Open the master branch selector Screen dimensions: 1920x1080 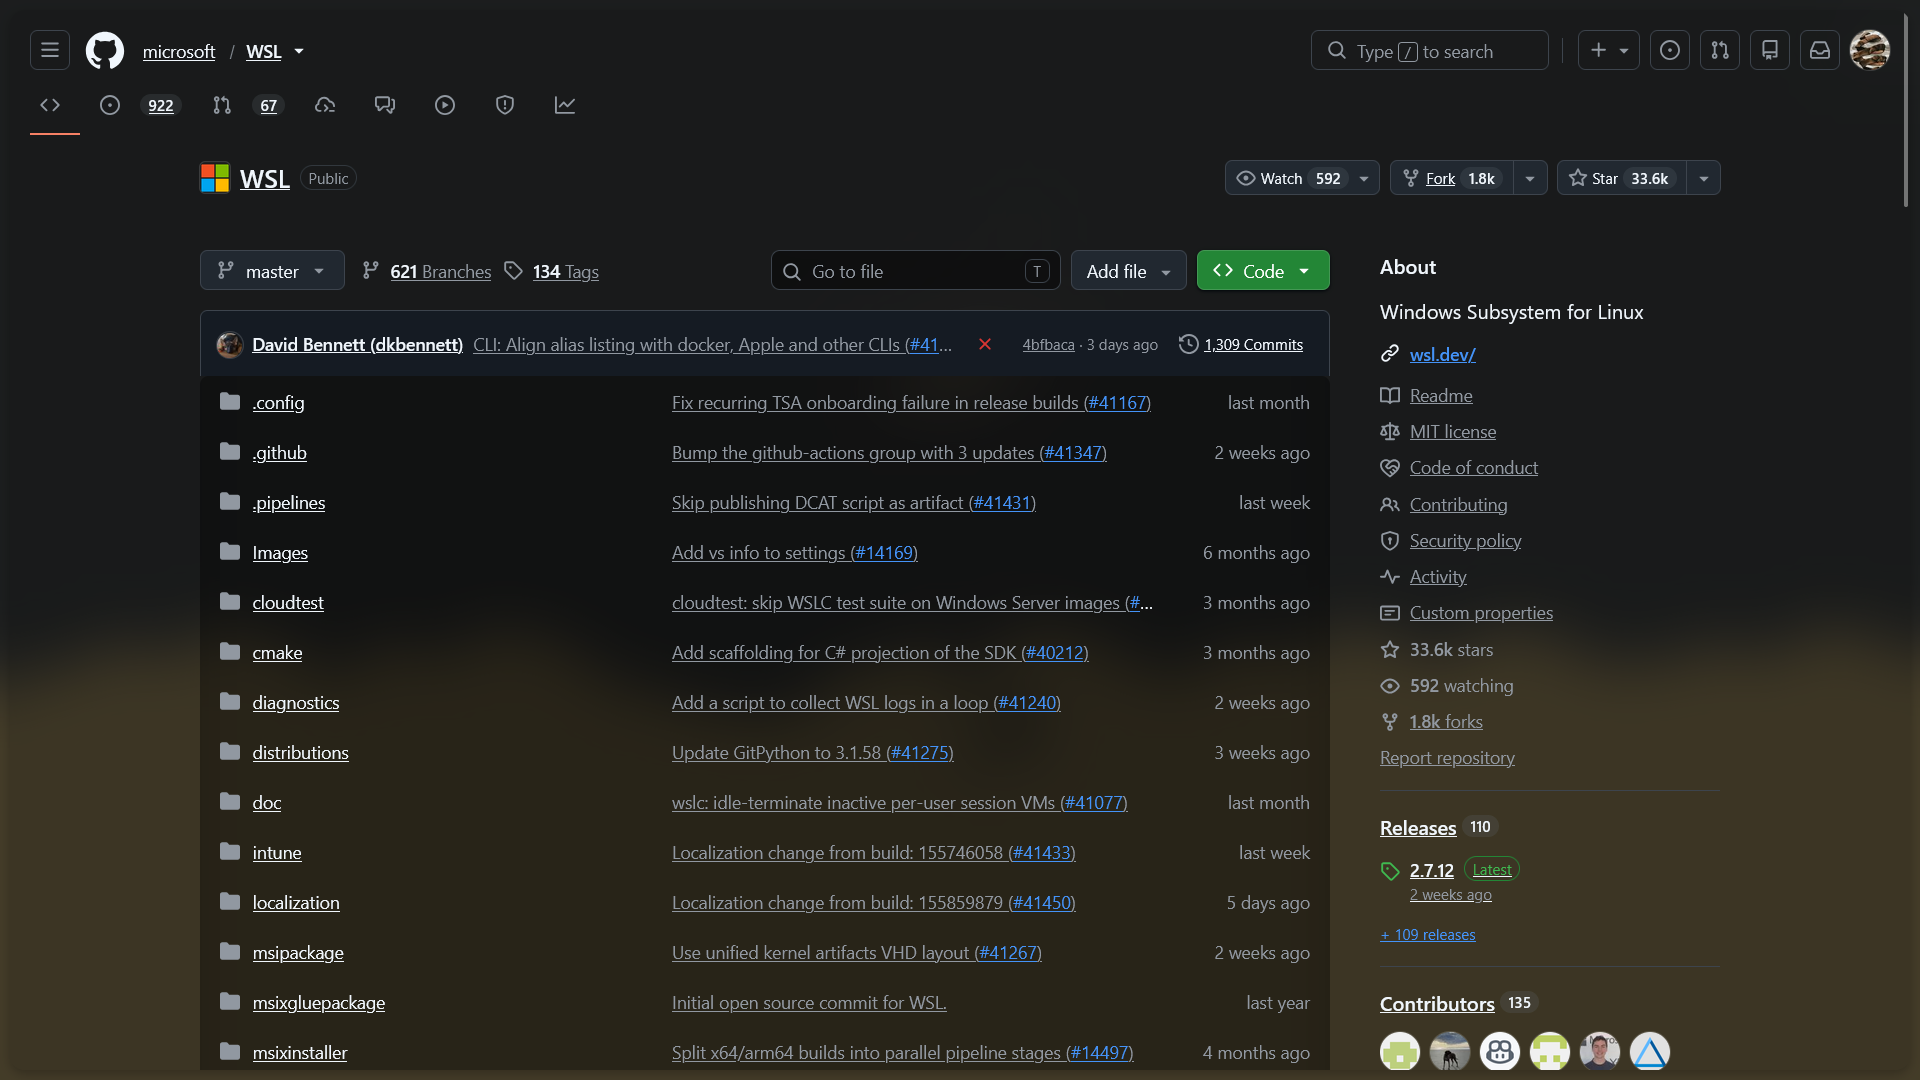(272, 271)
